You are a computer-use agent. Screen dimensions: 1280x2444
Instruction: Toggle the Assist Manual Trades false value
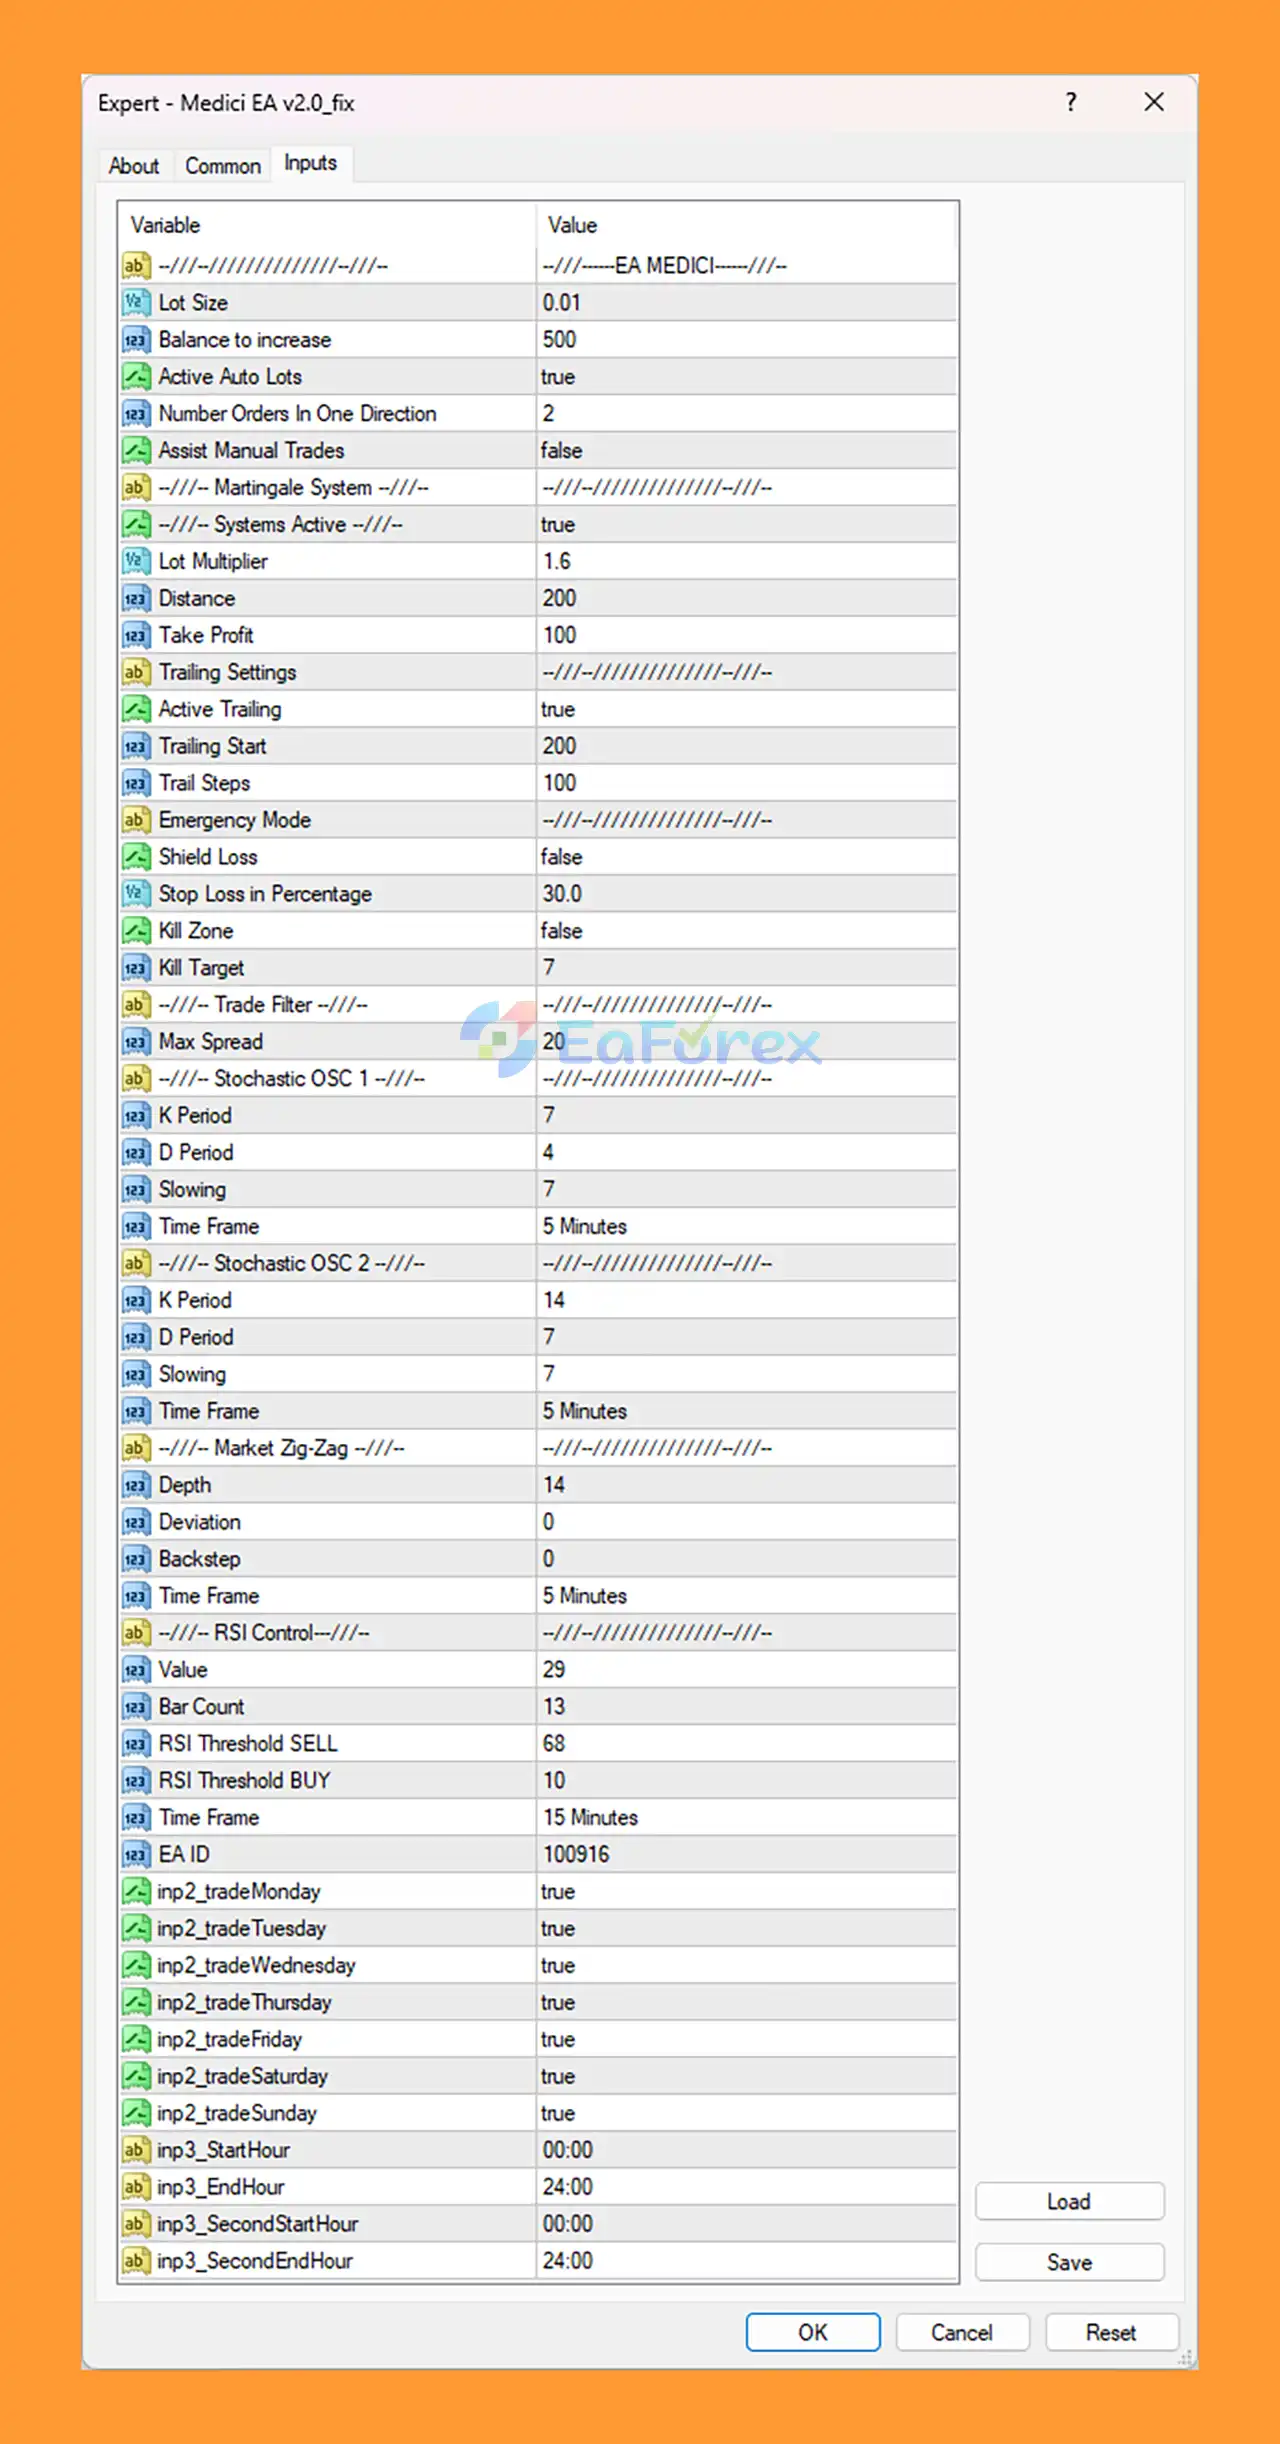[x=745, y=451]
